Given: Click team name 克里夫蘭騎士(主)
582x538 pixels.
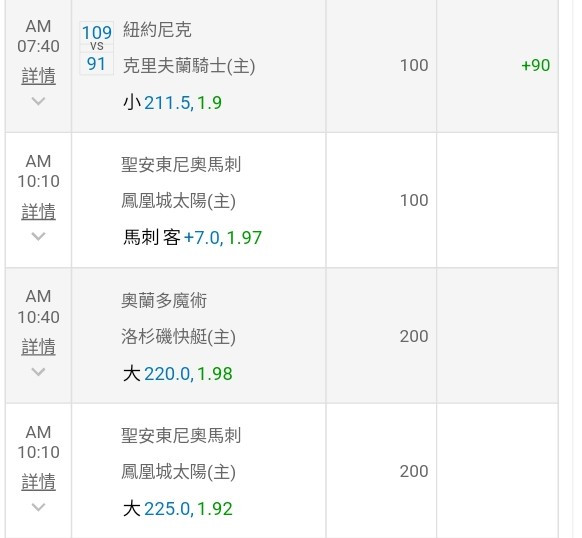Looking at the screenshot, I should pos(189,66).
